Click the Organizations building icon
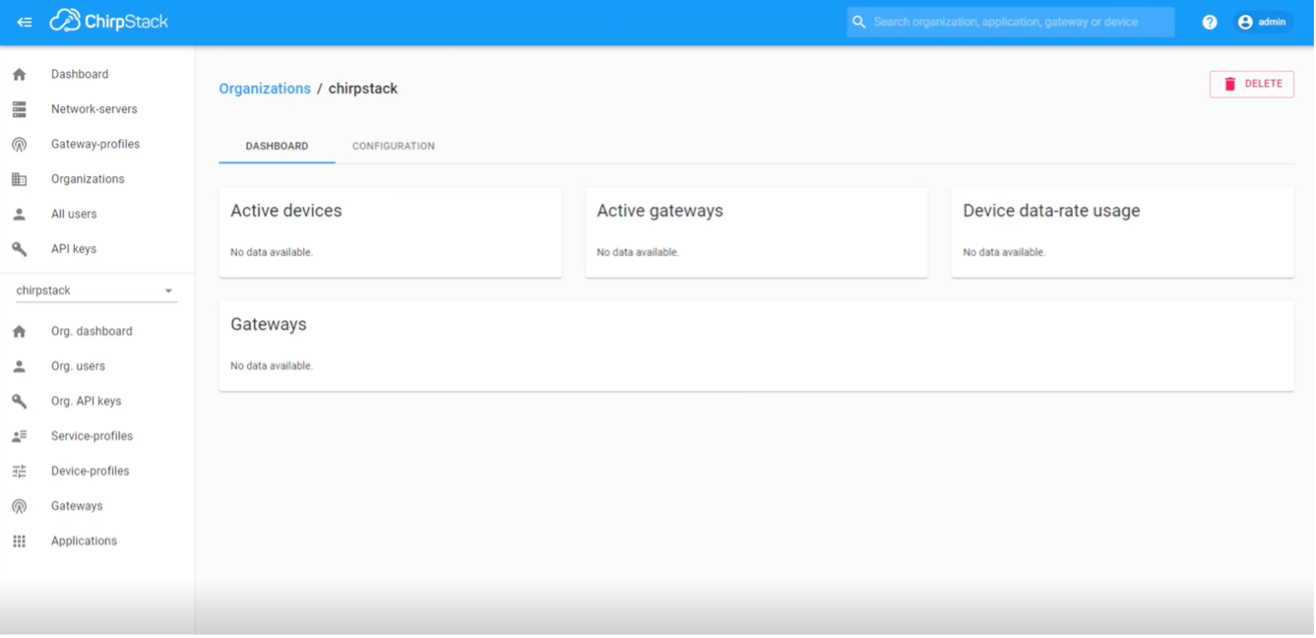The width and height of the screenshot is (1316, 638). pos(19,179)
